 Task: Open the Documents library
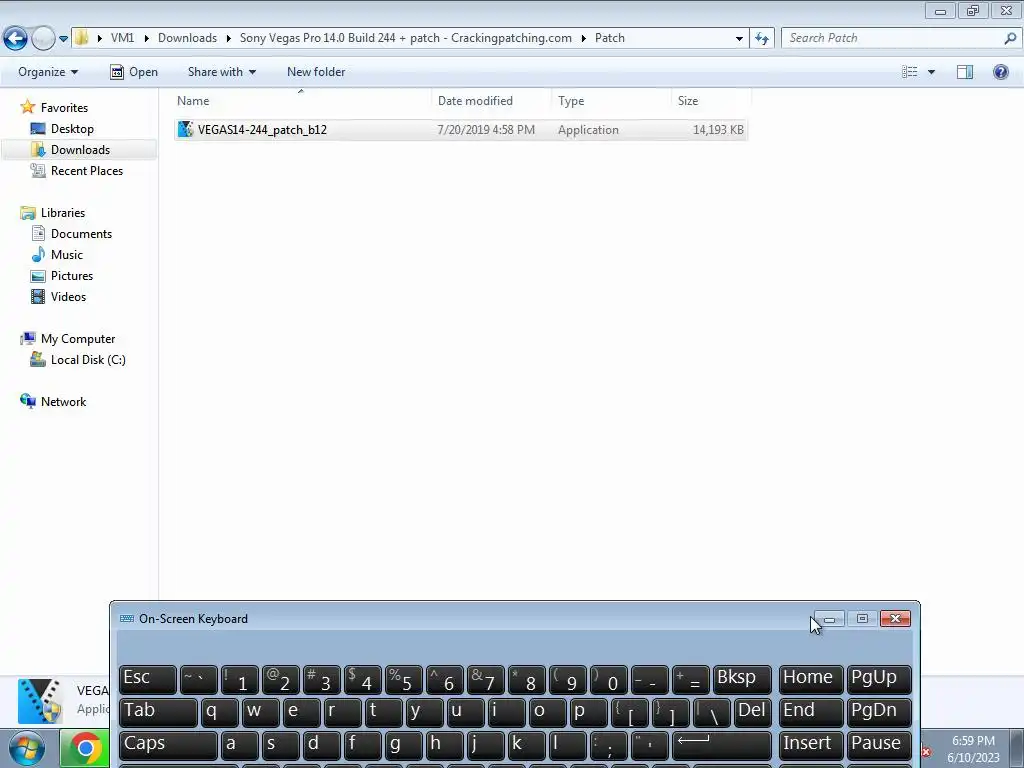[x=81, y=234]
